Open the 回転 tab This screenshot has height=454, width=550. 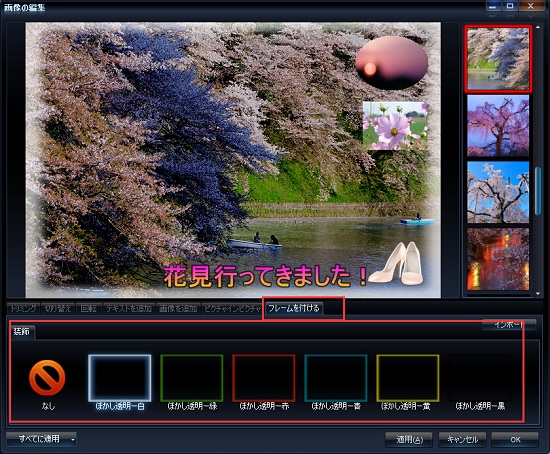coord(89,308)
